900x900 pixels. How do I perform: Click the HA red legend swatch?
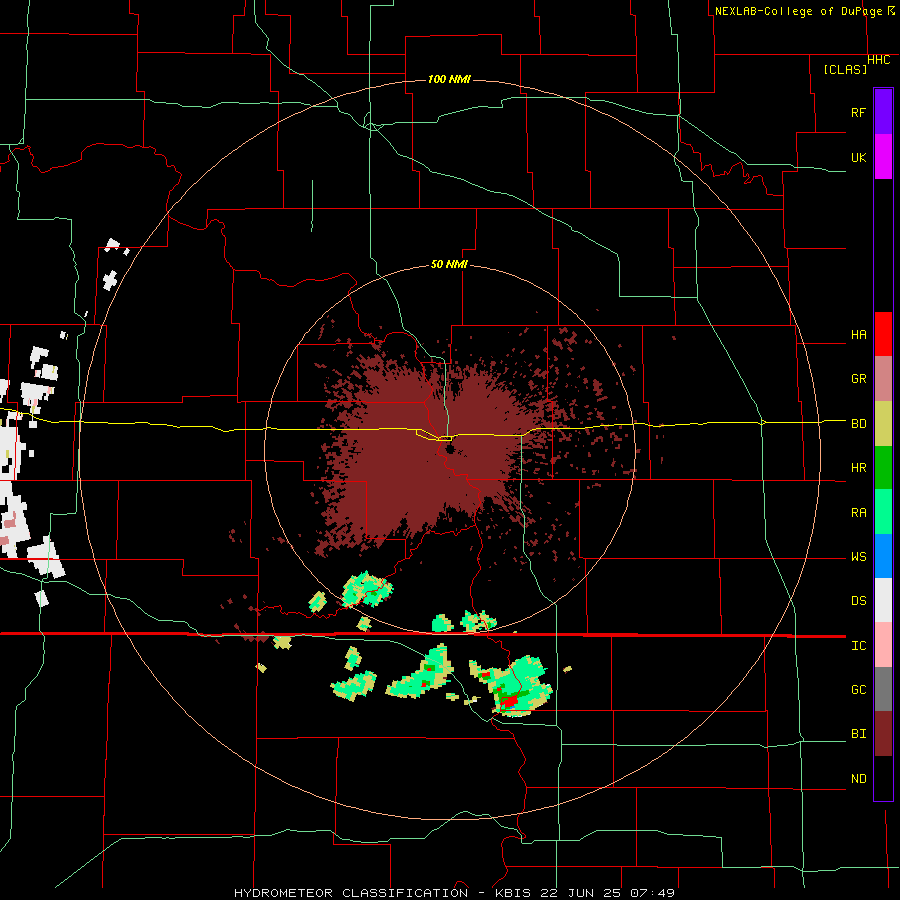(x=883, y=334)
